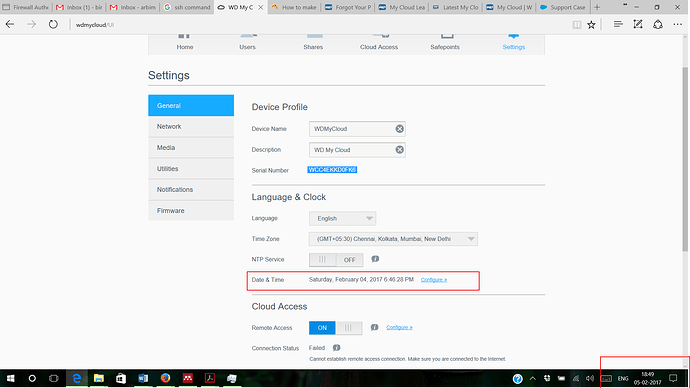This screenshot has height=388, width=690.
Task: Click the Cortana search circle icon
Action: [x=32, y=378]
